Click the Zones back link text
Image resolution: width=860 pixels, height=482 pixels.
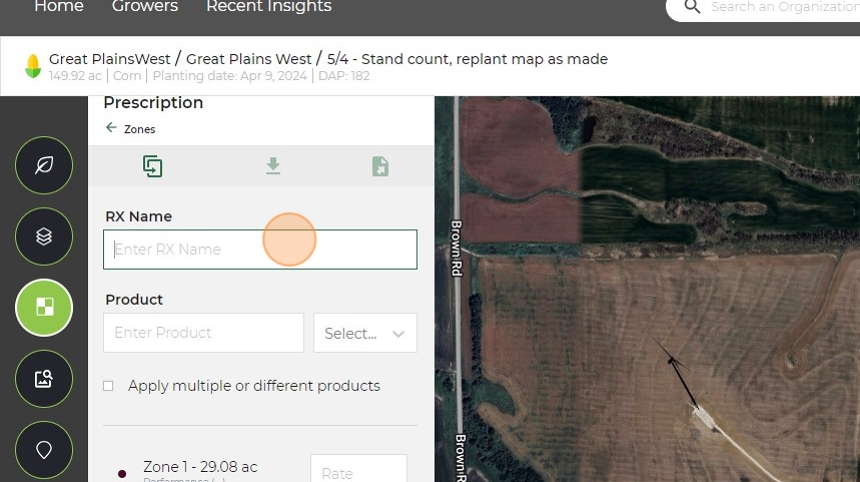pyautogui.click(x=139, y=129)
